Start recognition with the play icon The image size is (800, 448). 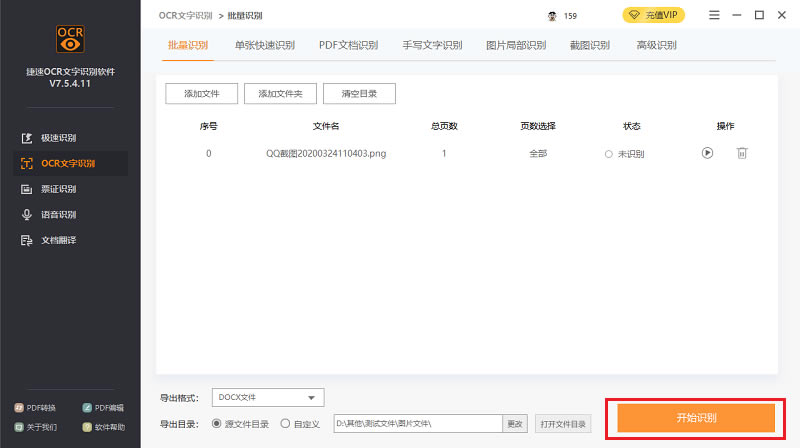[707, 153]
